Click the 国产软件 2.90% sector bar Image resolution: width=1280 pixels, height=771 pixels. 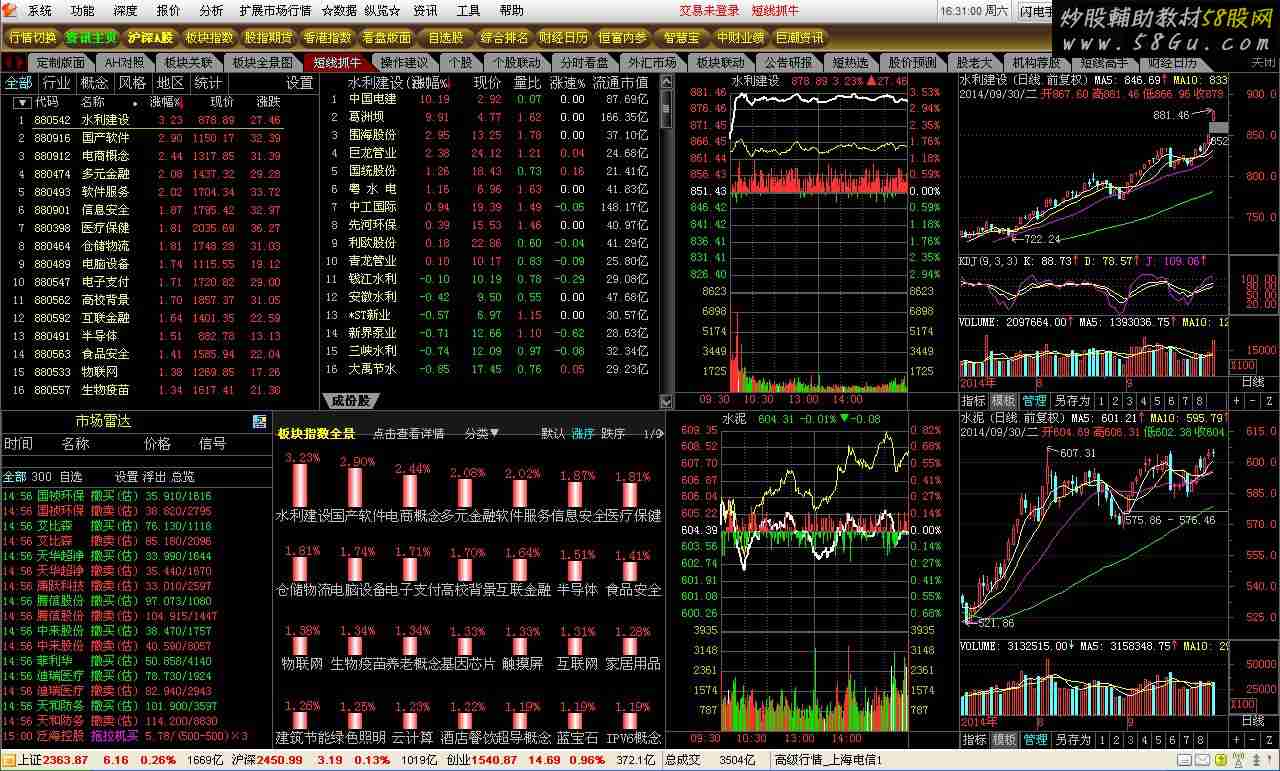point(356,487)
